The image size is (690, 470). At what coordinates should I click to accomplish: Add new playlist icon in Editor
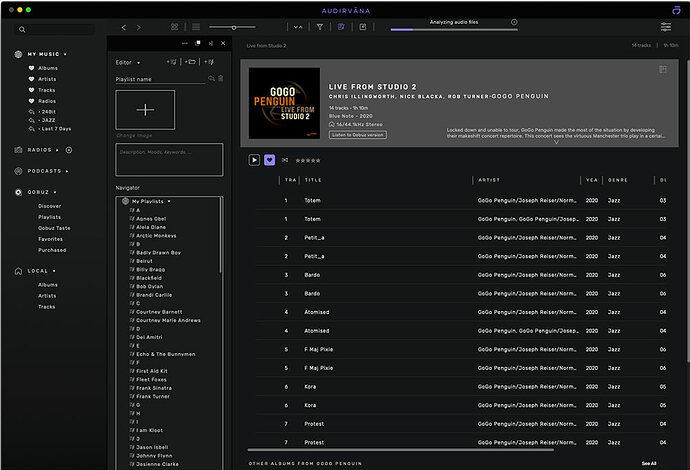click(171, 62)
